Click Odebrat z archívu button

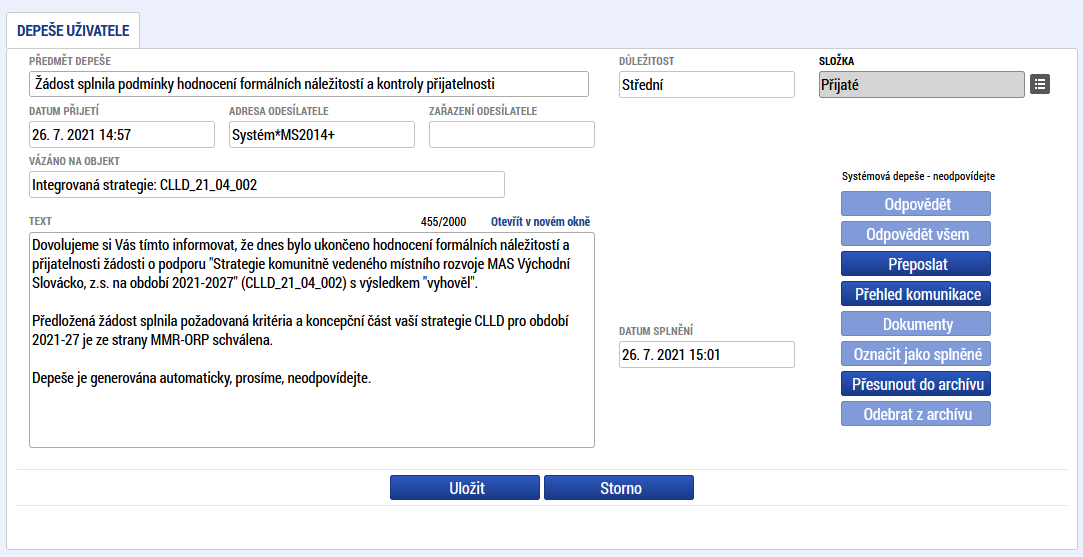click(x=916, y=413)
